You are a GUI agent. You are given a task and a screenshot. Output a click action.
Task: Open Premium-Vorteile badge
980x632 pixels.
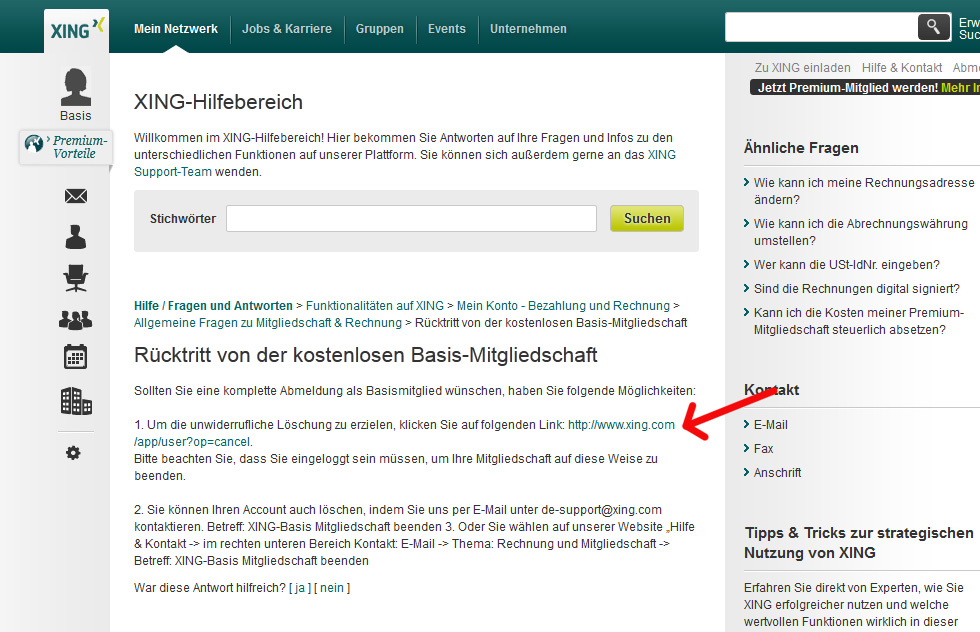click(66, 147)
